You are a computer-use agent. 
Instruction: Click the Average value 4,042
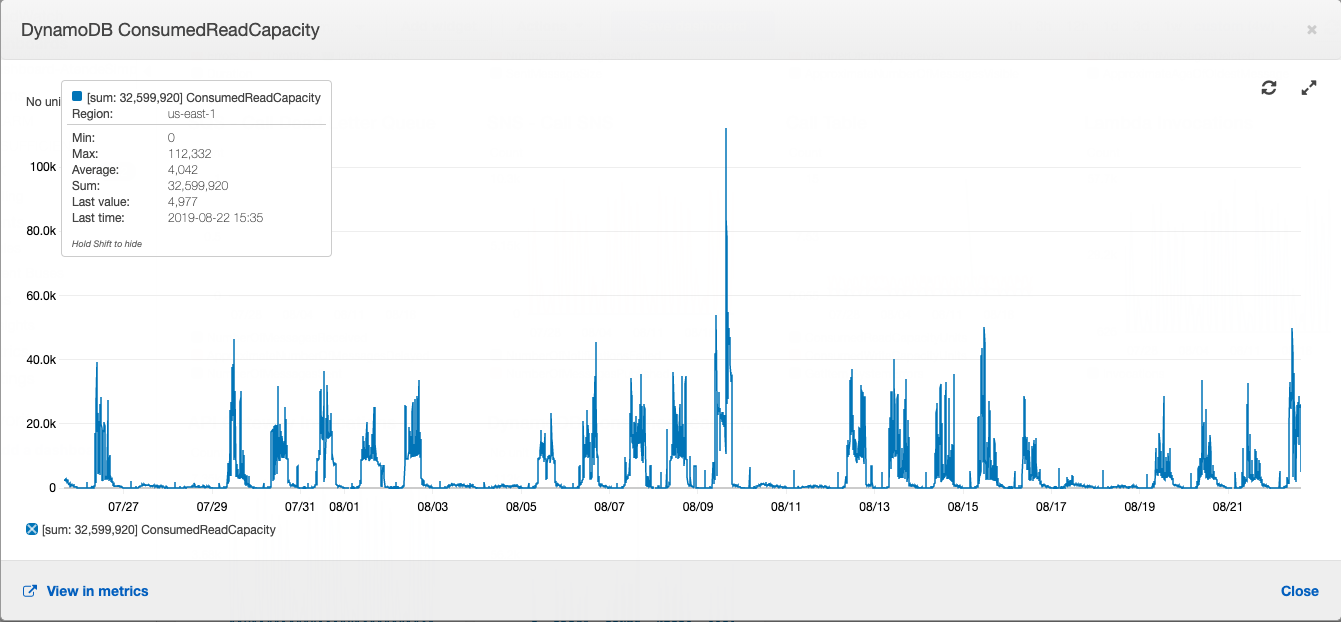tap(183, 170)
